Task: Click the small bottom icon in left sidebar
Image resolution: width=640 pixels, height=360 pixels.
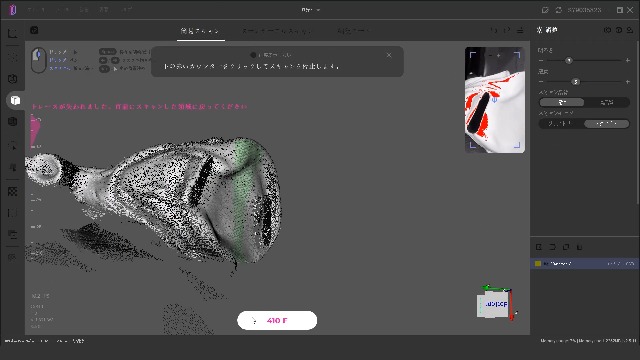Action: 12,257
